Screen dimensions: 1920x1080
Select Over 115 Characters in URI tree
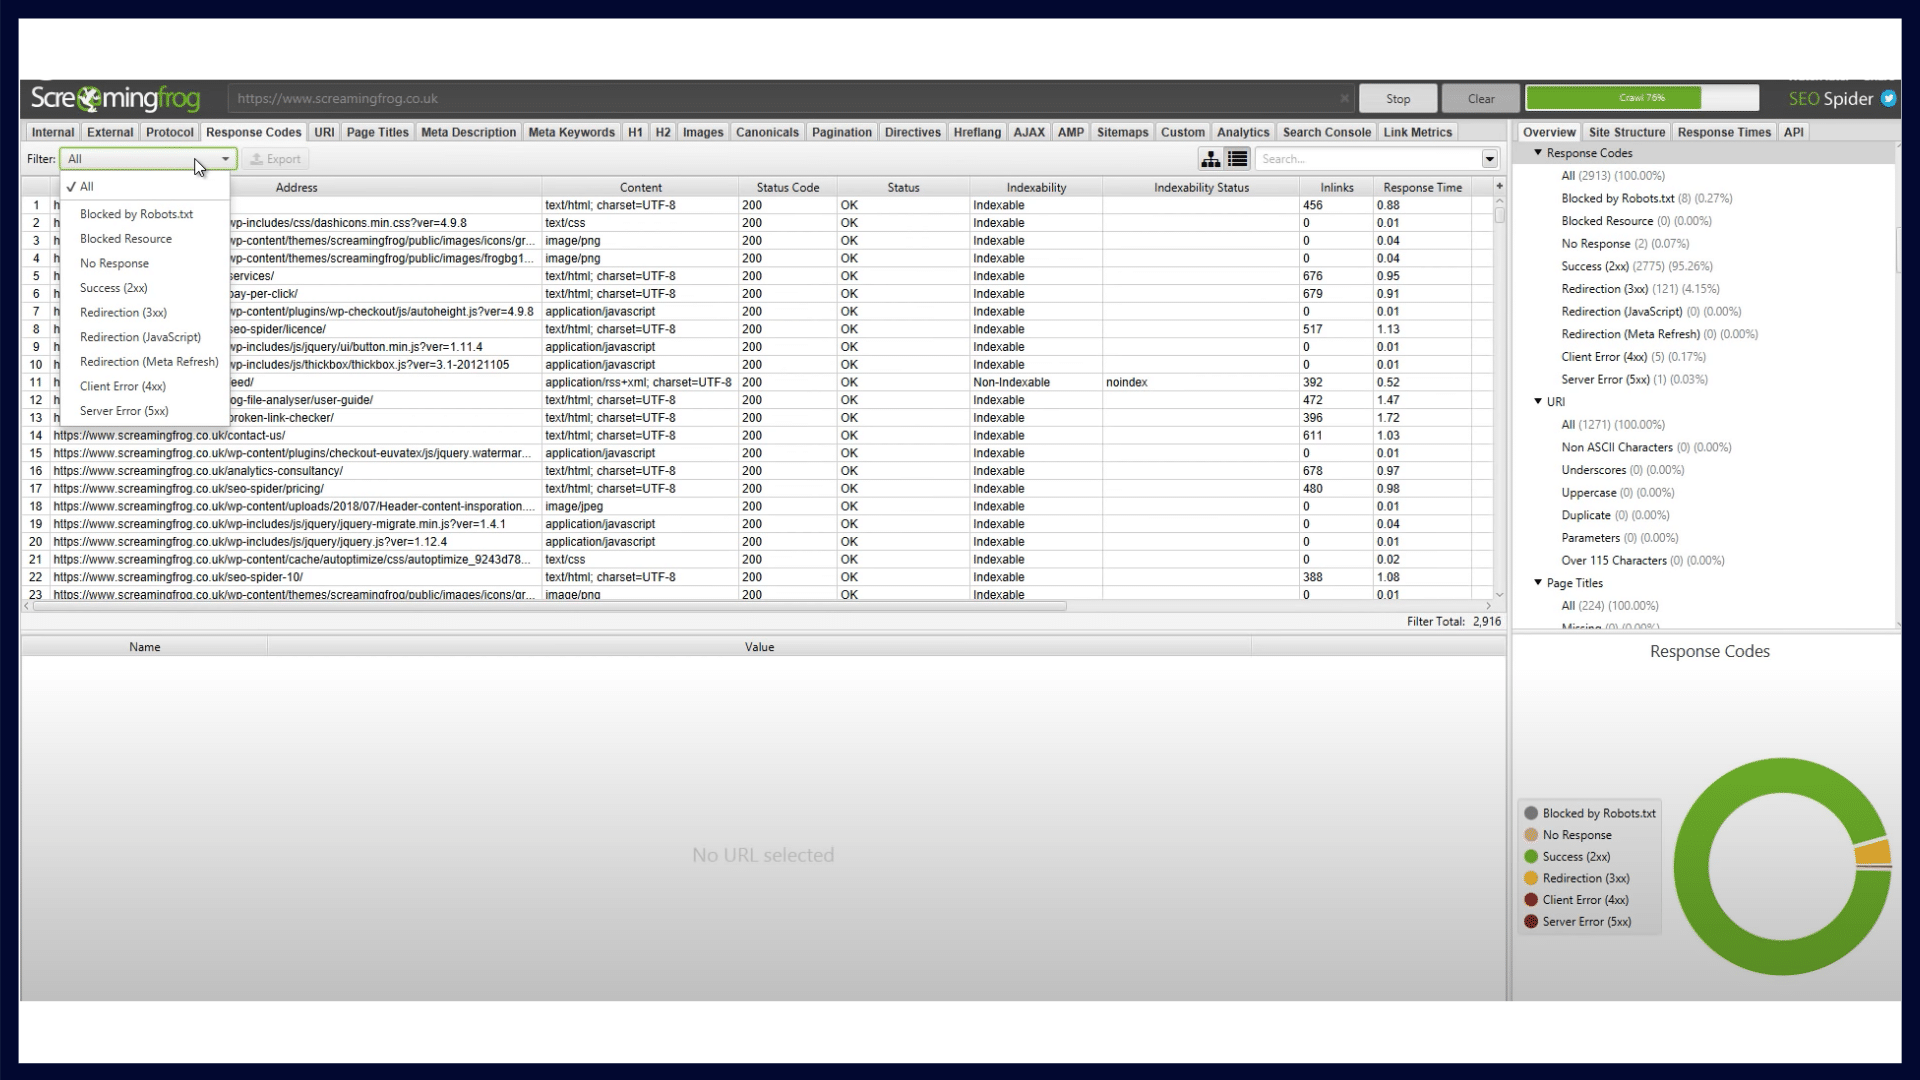point(1642,560)
